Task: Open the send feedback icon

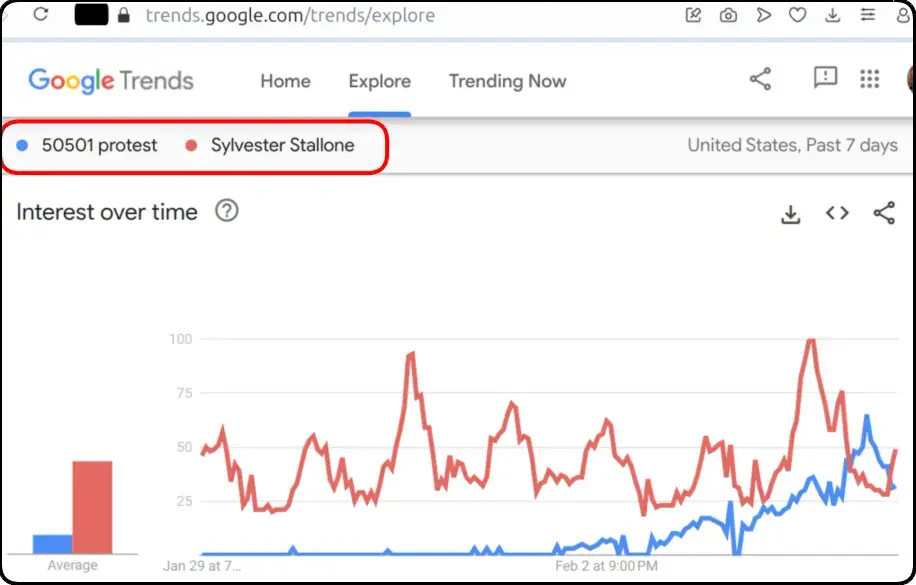Action: (825, 78)
